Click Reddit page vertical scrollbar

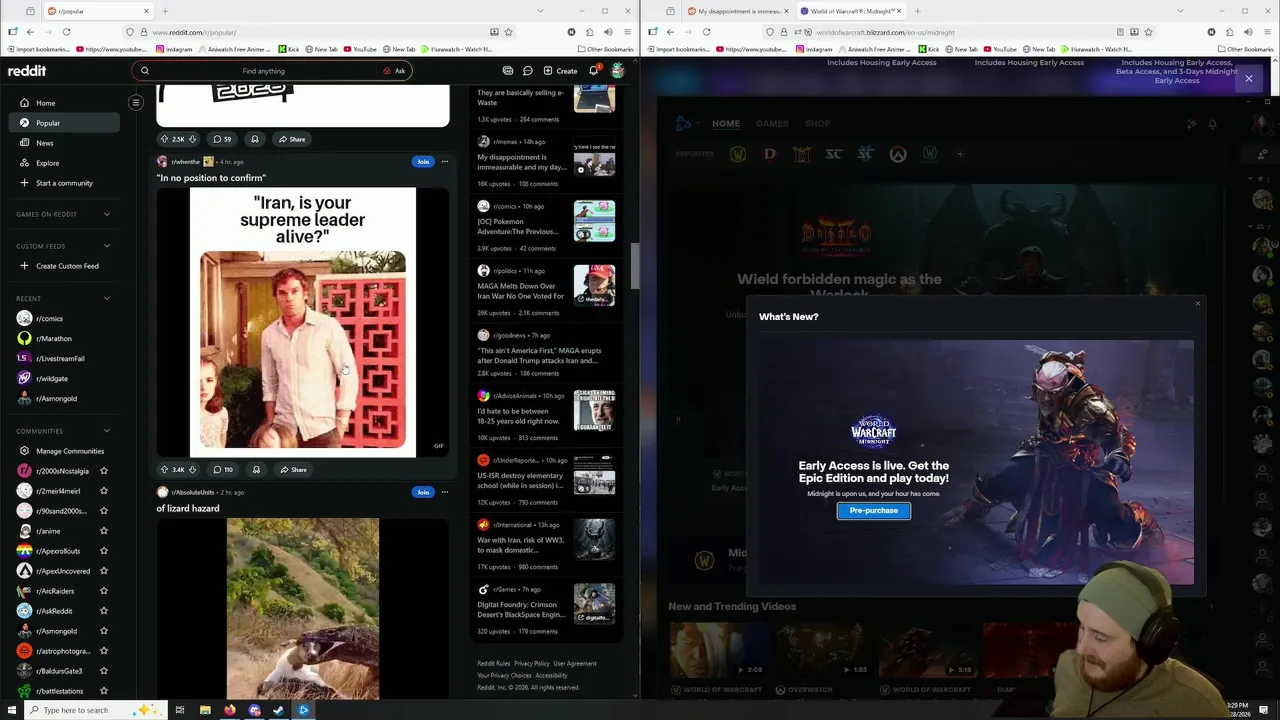[633, 265]
